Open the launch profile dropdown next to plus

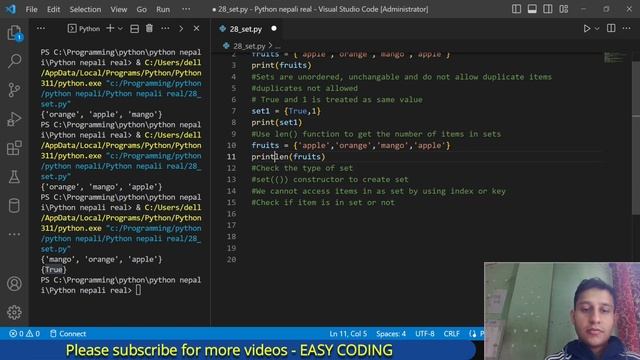tap(120, 29)
